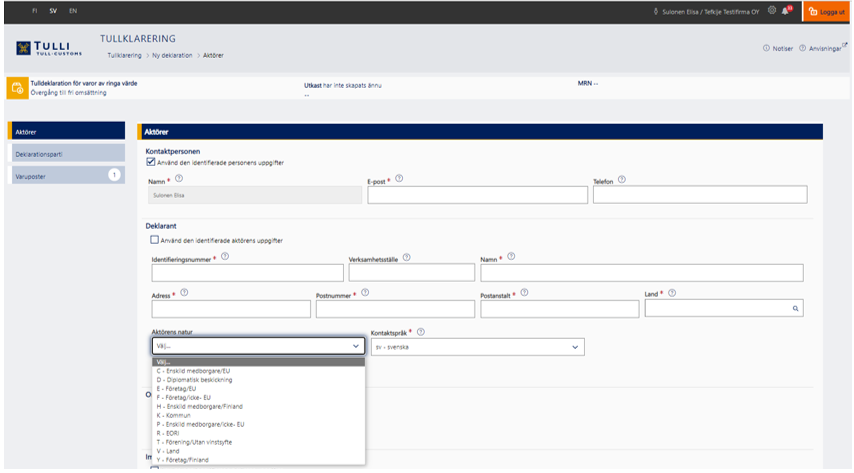
Task: Check 'Använd den identifierade aktörens uppgifter' checkbox
Action: point(154,240)
